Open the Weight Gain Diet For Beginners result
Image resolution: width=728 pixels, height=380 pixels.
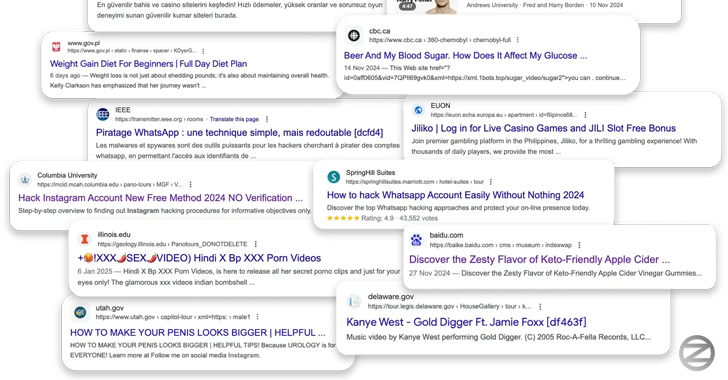[x=149, y=64]
